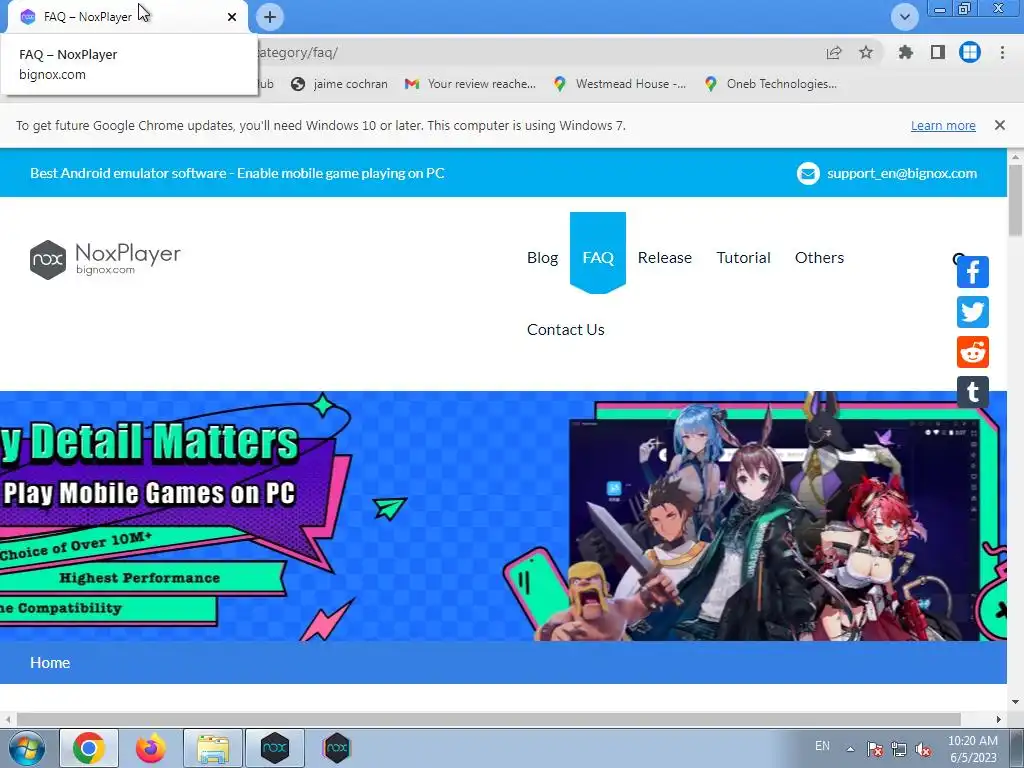Share page on Tumblr icon
The image size is (1024, 768).
[972, 392]
